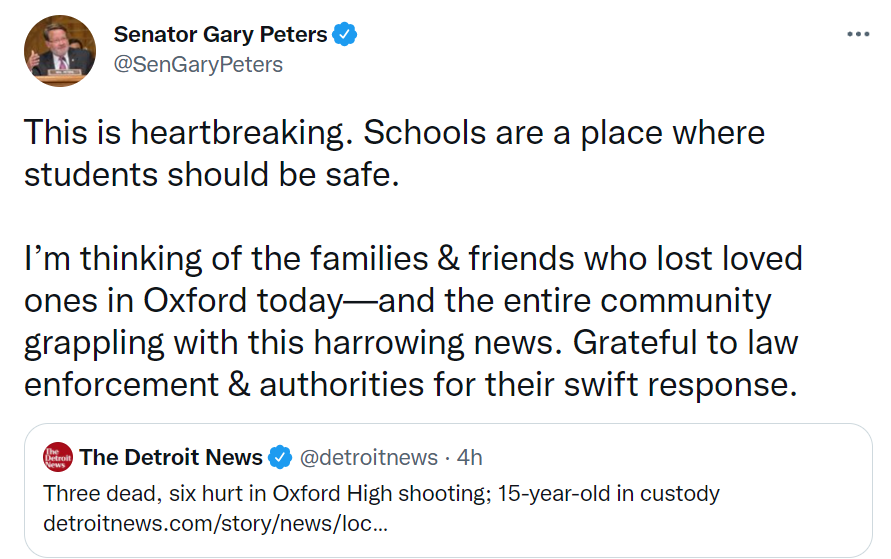This screenshot has height=559, width=891.
Task: Open Senator Gary Peters' profile photo
Action: click(x=59, y=50)
